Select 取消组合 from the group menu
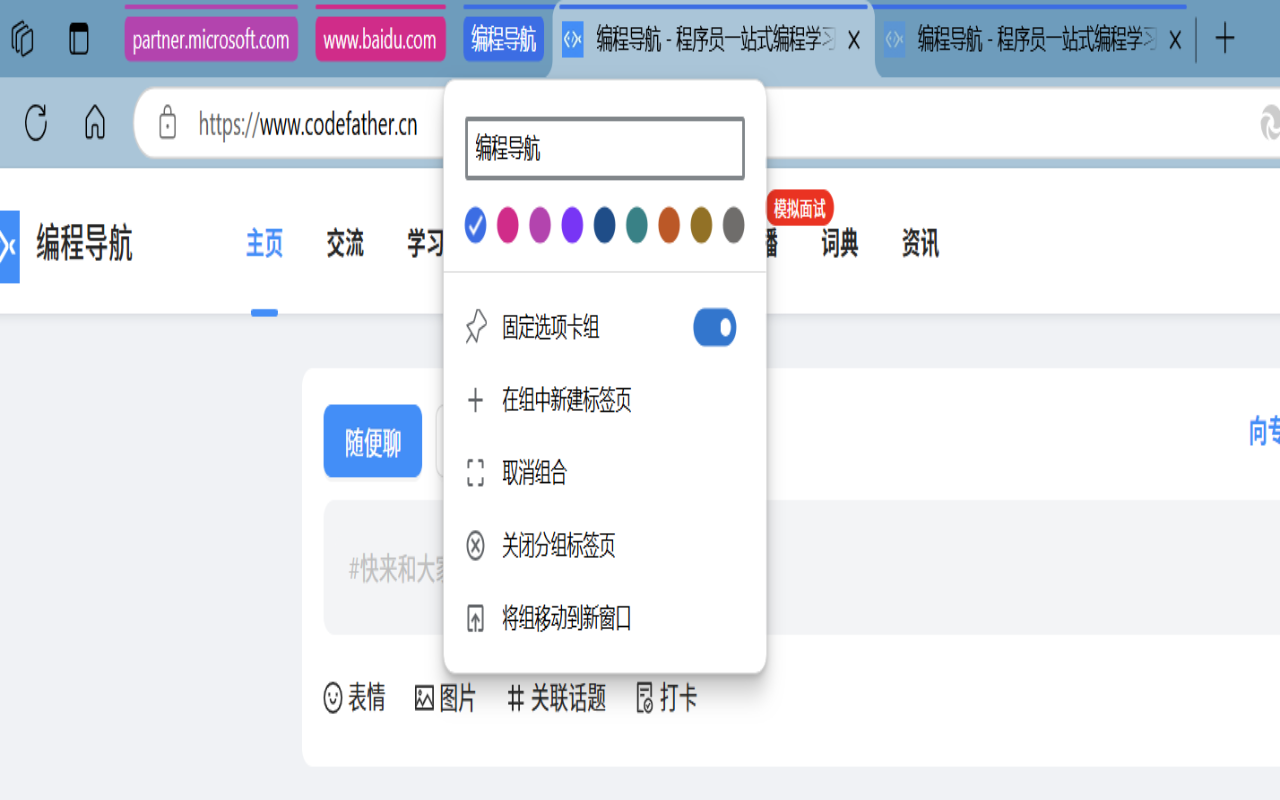This screenshot has width=1280, height=800. 534,473
